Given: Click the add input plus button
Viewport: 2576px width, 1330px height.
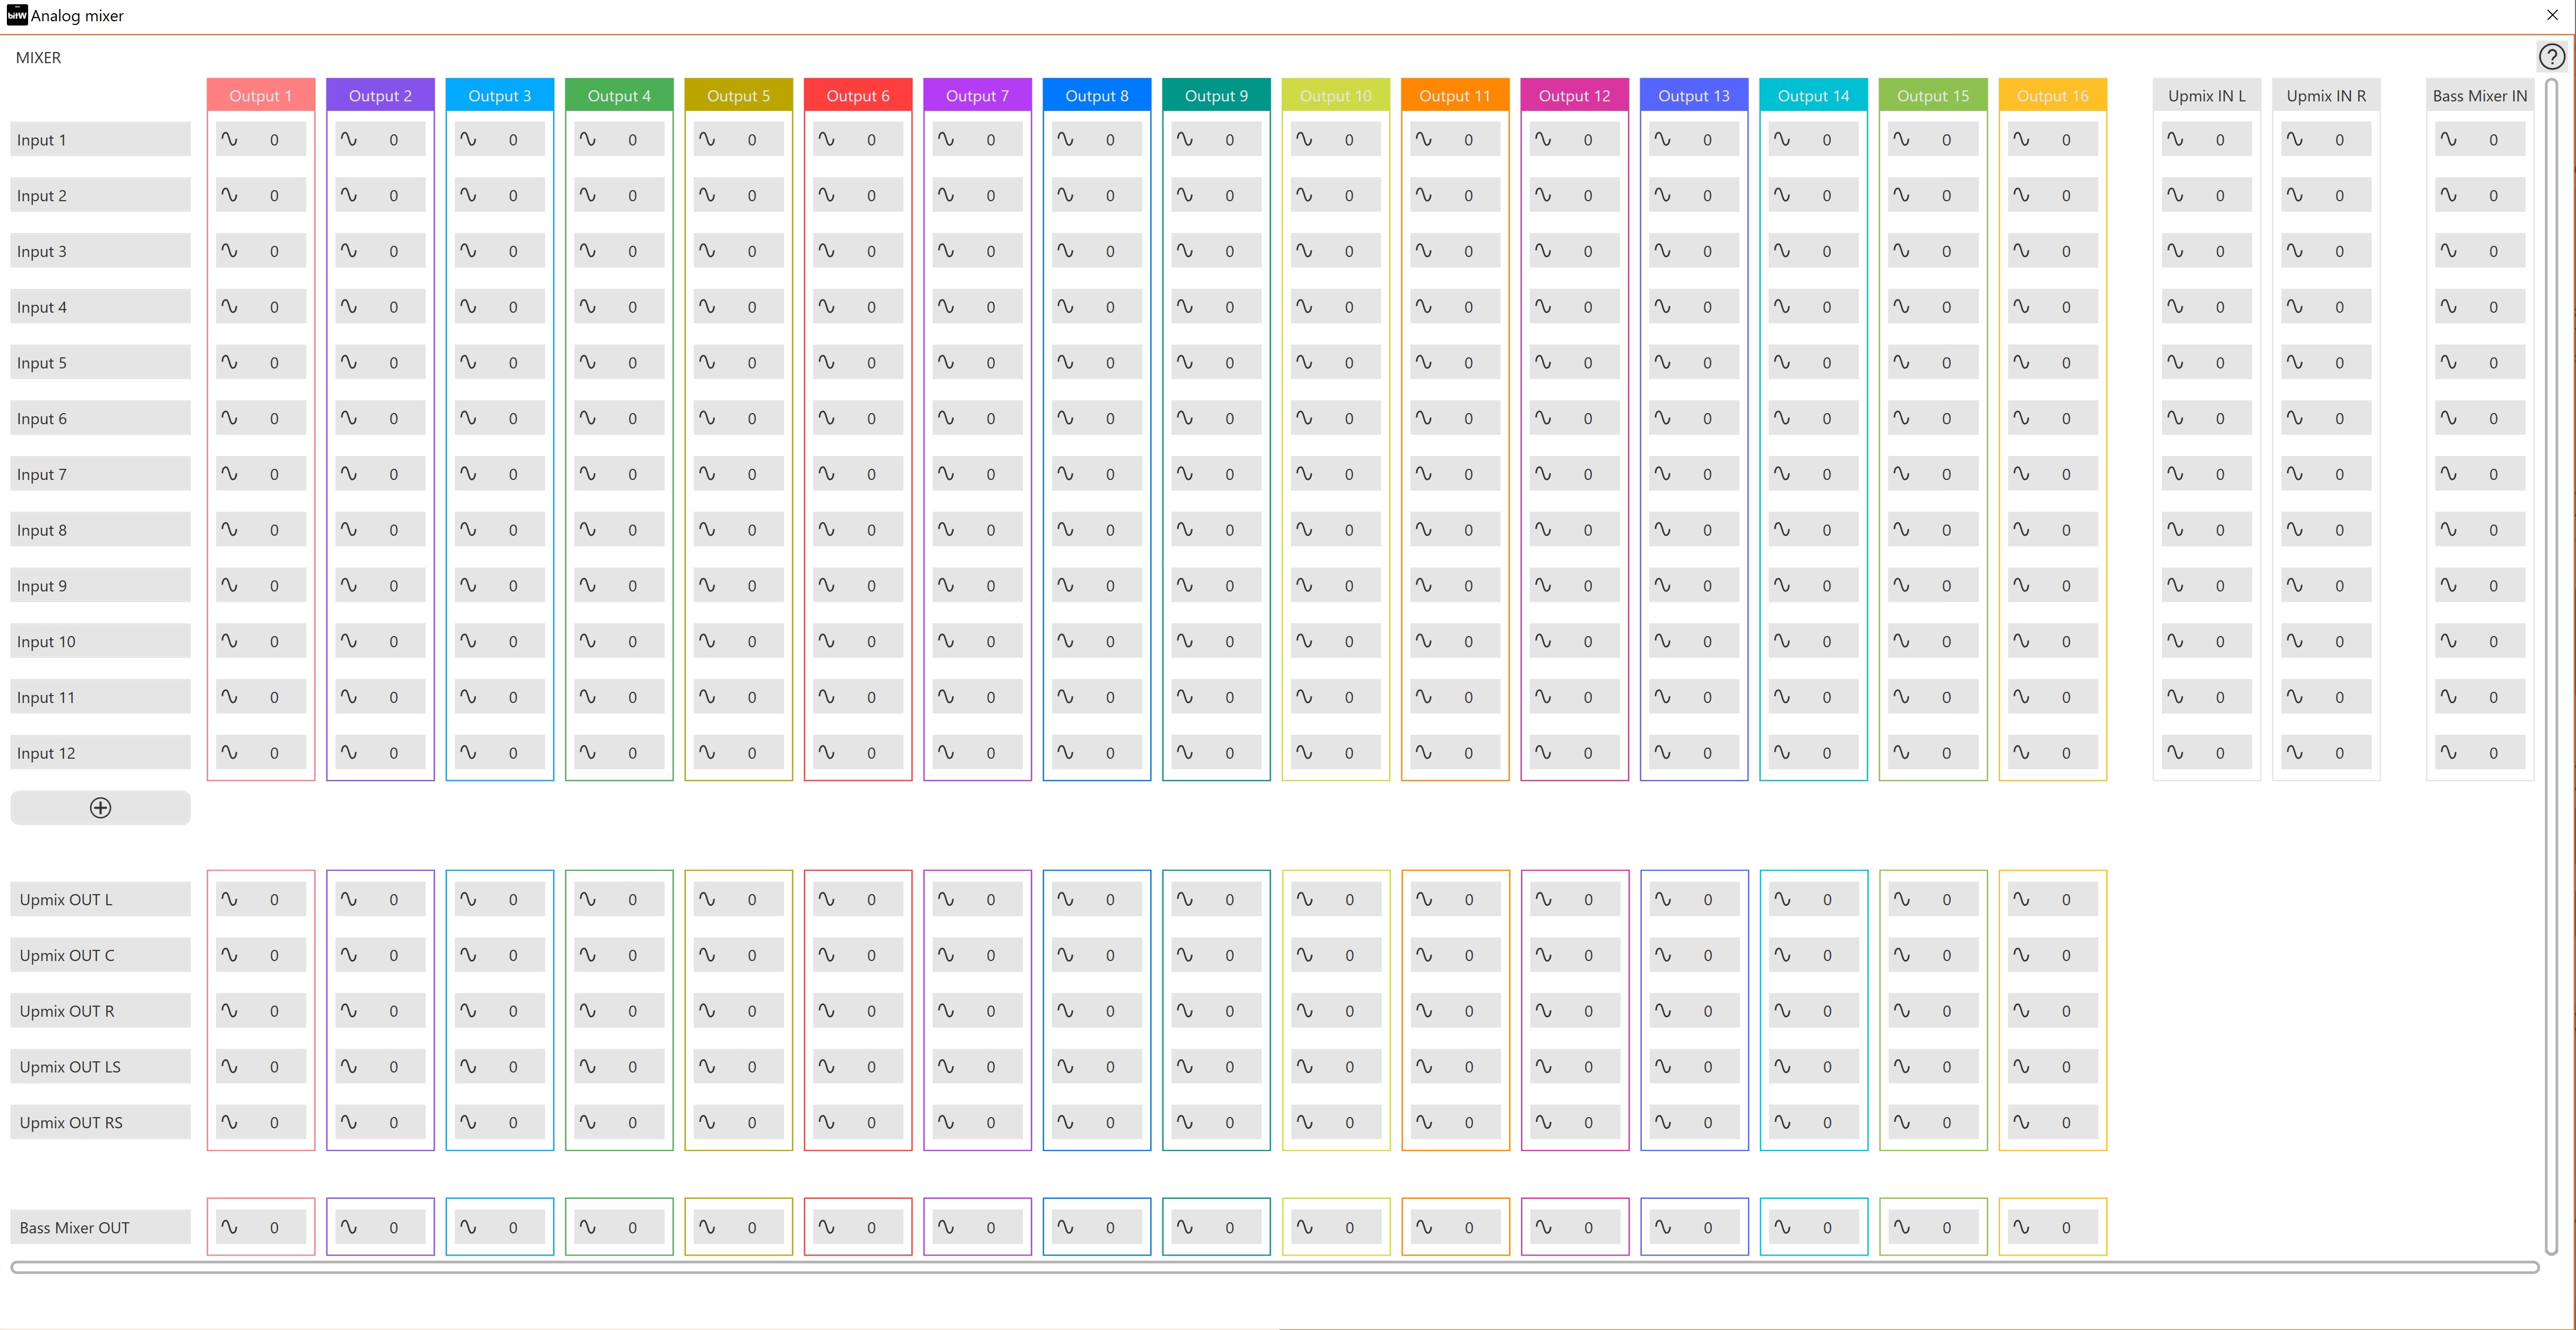Looking at the screenshot, I should pyautogui.click(x=100, y=808).
